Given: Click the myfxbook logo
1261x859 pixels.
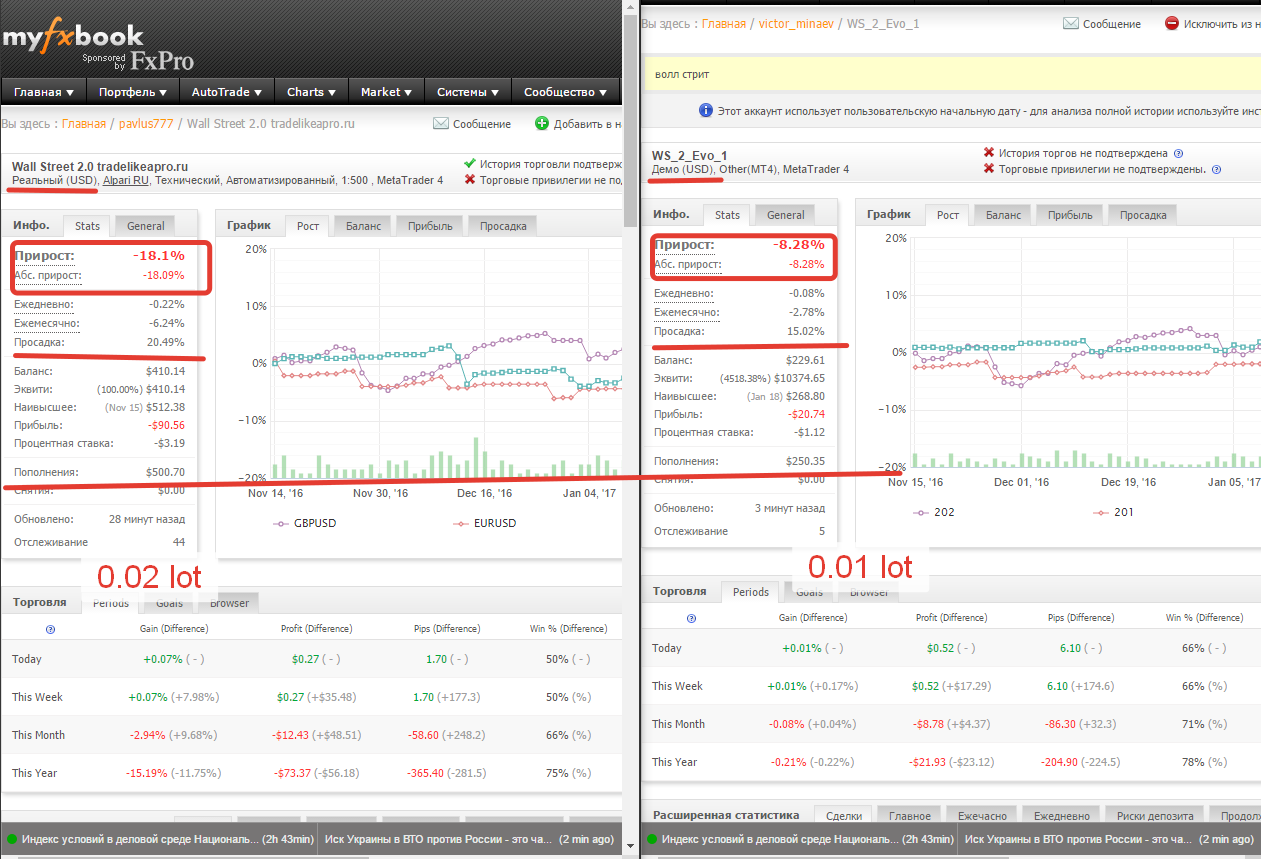Looking at the screenshot, I should click(x=72, y=39).
